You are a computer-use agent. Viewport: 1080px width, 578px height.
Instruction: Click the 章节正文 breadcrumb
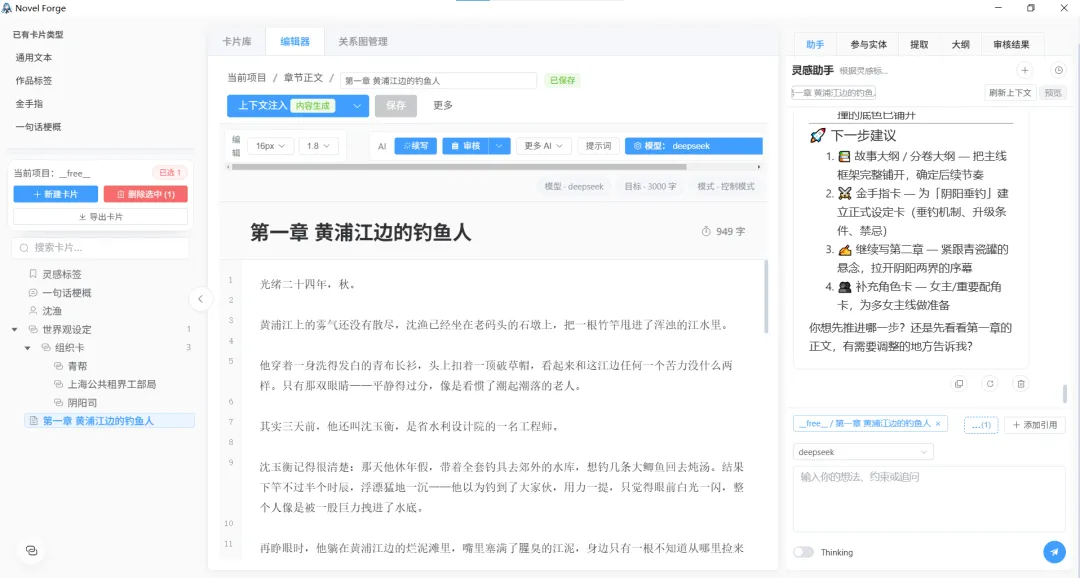(303, 78)
